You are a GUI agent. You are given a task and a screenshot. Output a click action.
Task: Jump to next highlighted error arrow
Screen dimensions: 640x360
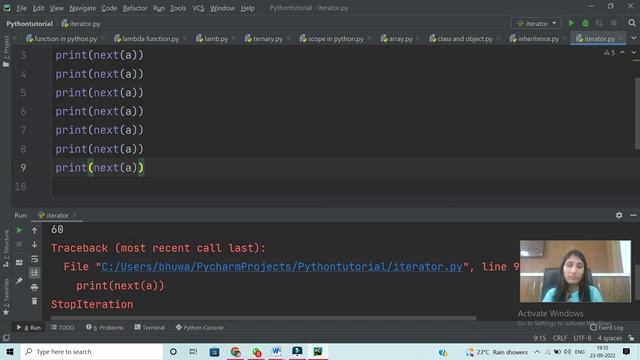(x=633, y=52)
